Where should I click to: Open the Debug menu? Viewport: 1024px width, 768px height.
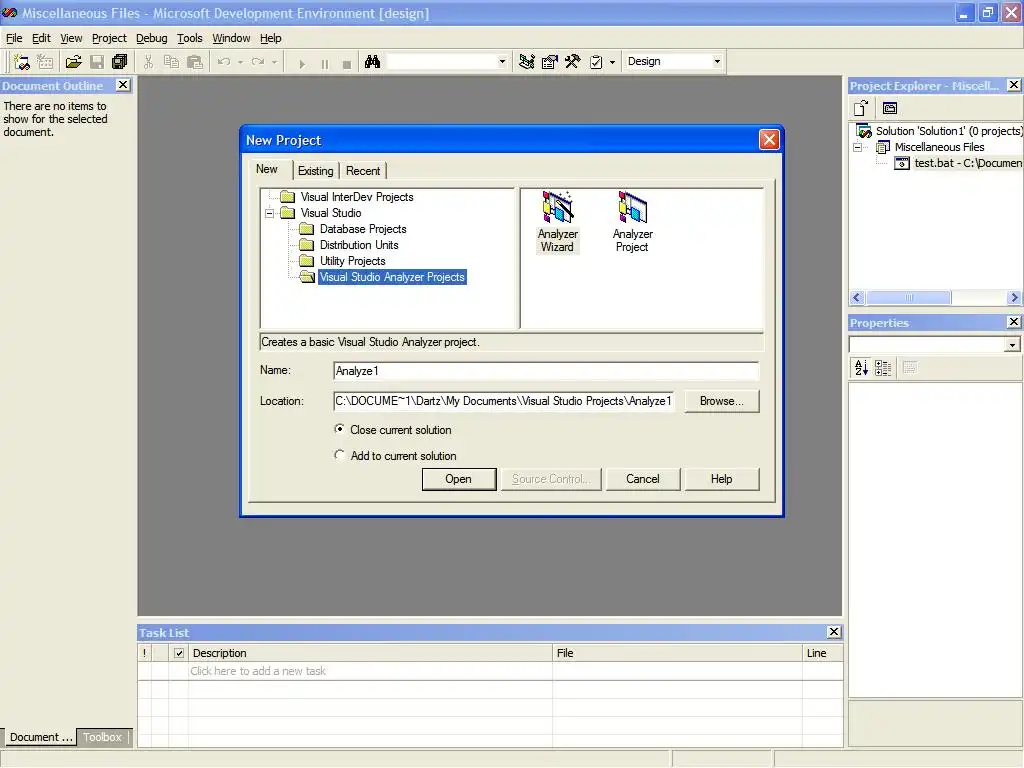point(152,39)
